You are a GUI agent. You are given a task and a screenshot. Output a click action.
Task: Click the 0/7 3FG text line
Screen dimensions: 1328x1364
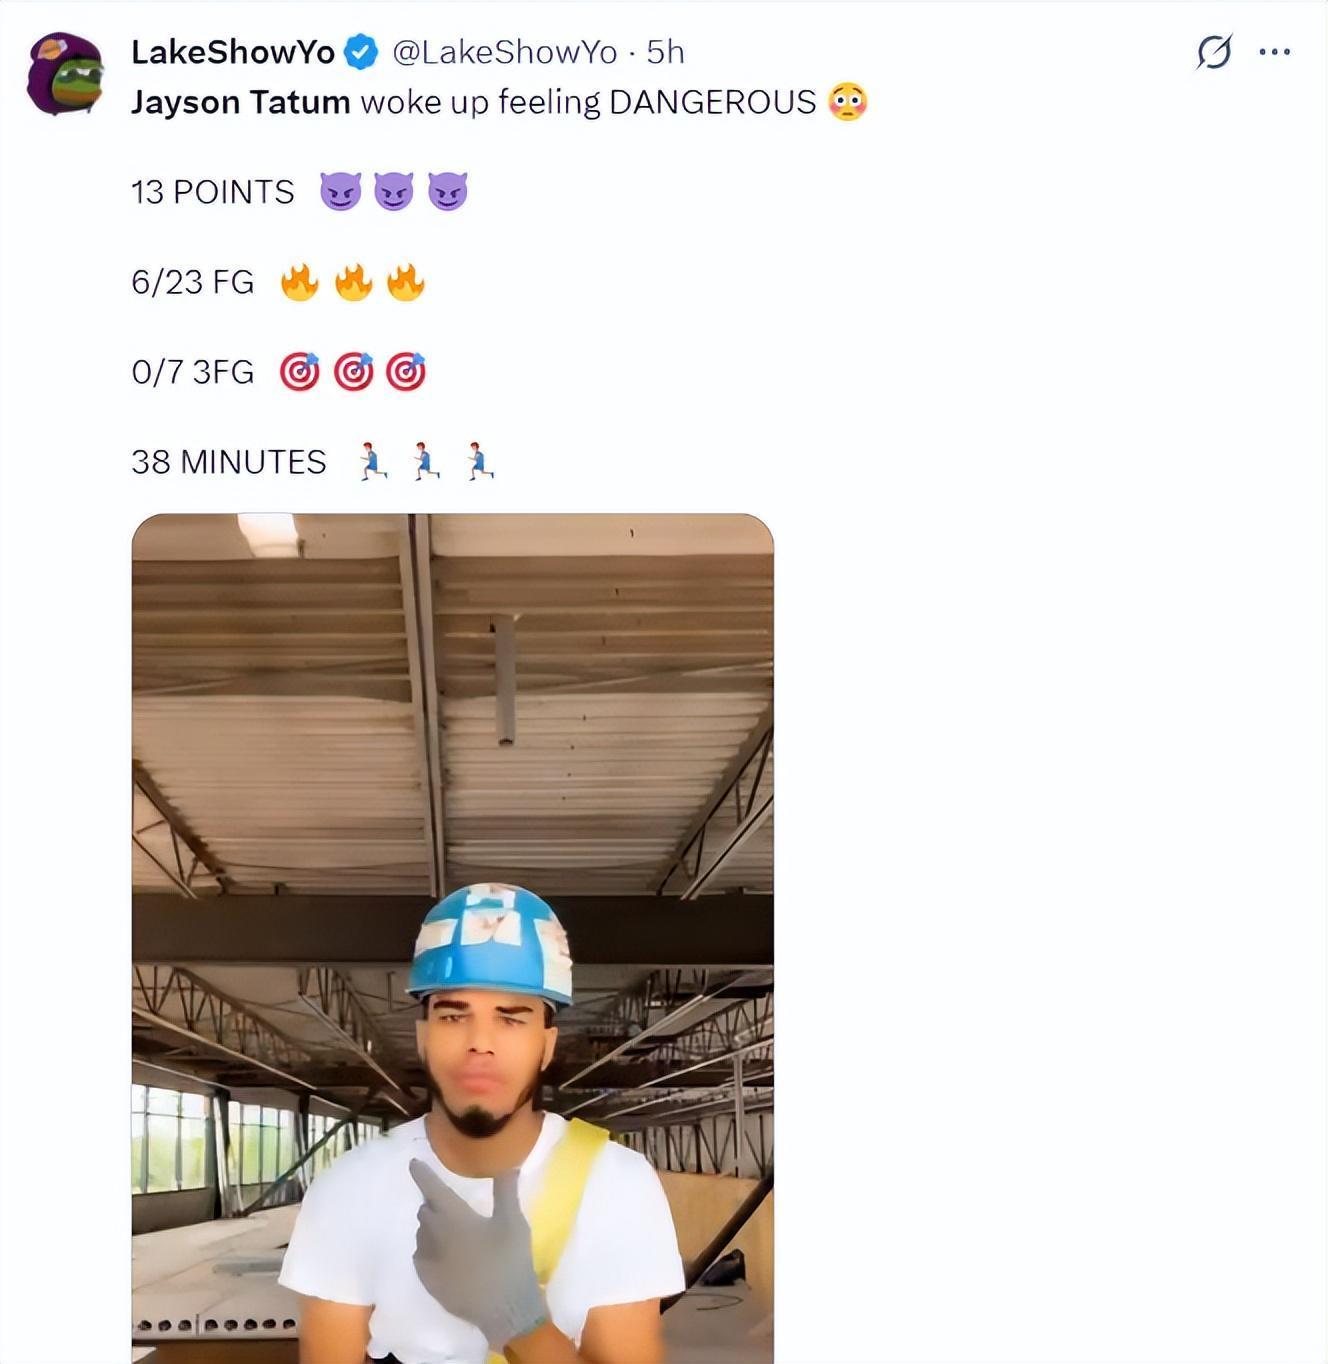point(193,372)
